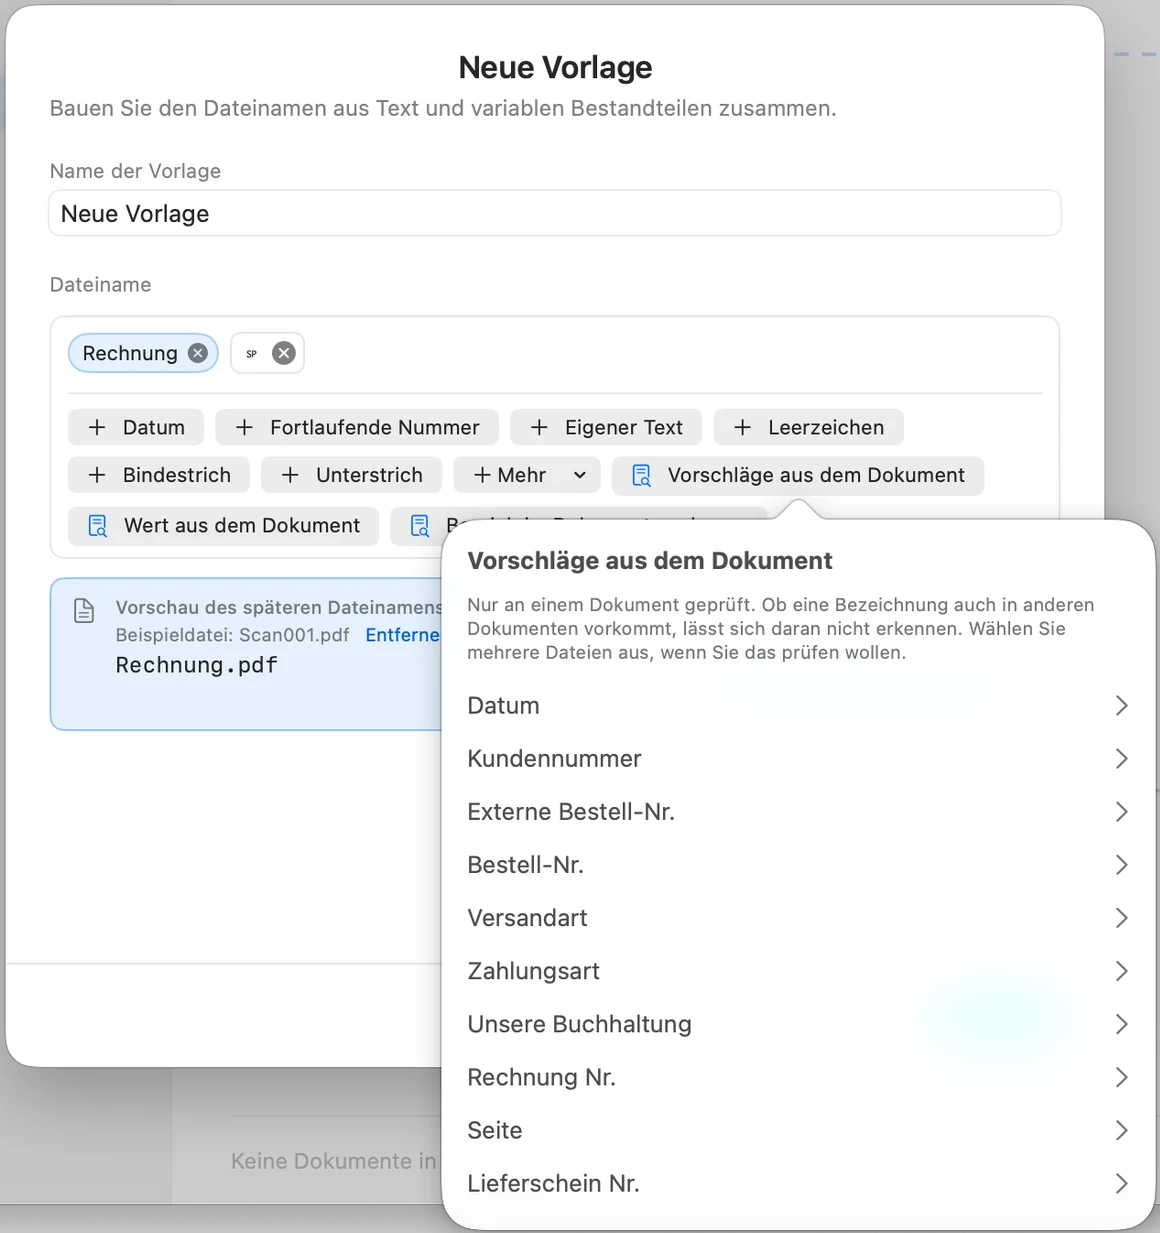Open the Mehr dropdown
1160x1233 pixels.
(527, 475)
